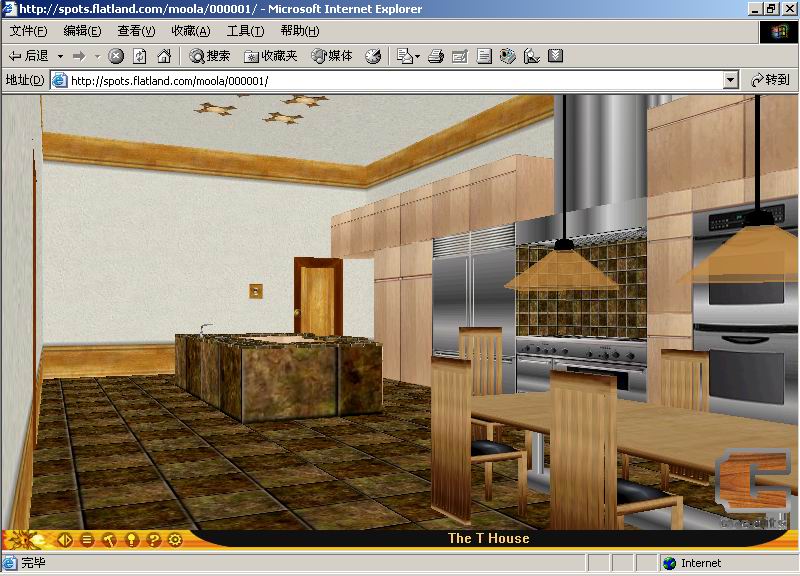Click the light bulb icon in bottom bar
Viewport: 800px width, 576px height.
[132, 539]
